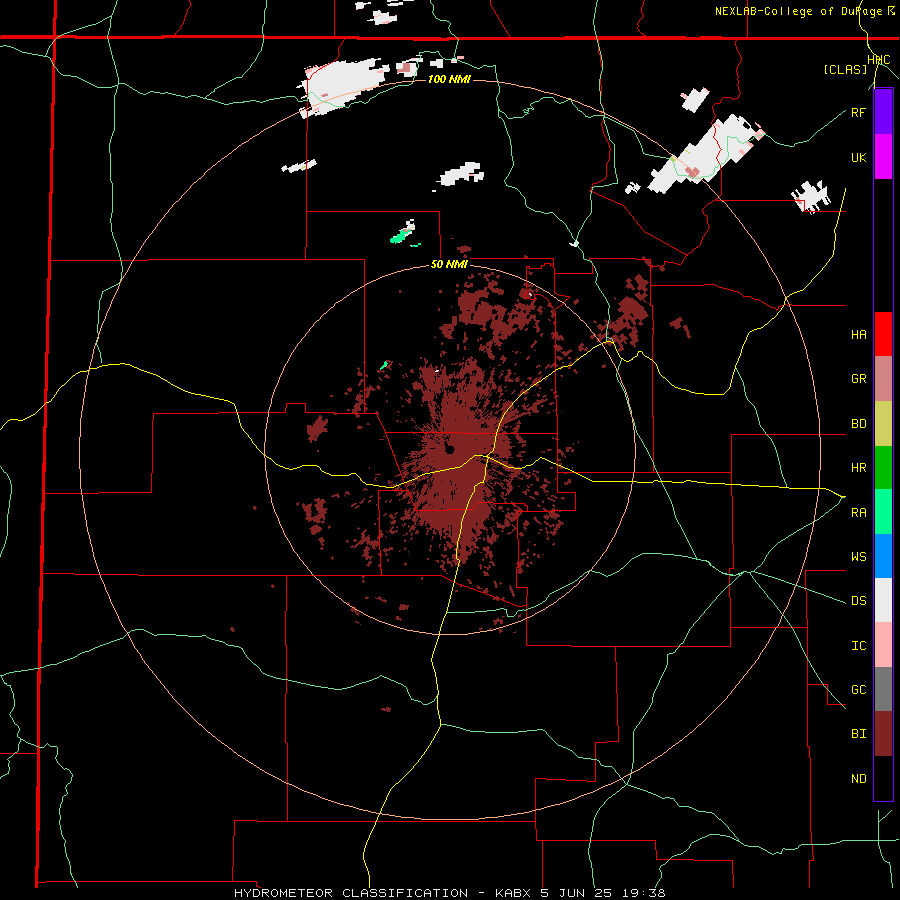This screenshot has height=900, width=900.
Task: Click the "[CLAS]" legend units label
Action: click(x=845, y=69)
